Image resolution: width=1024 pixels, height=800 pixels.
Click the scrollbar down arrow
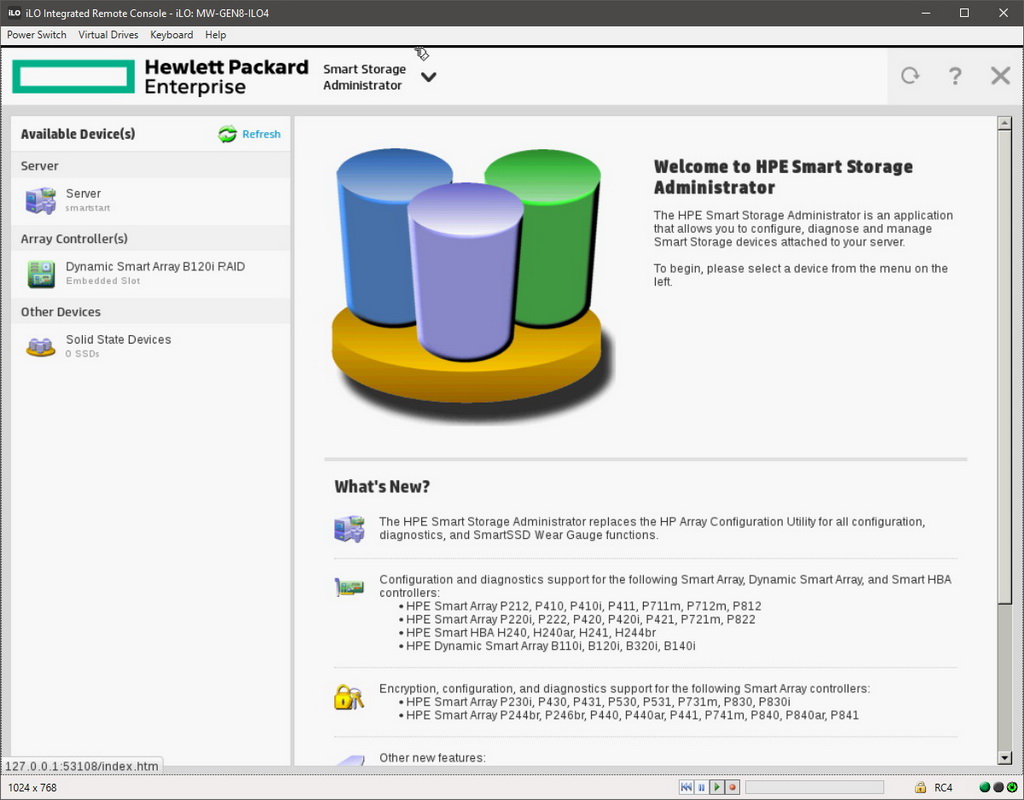(1004, 758)
